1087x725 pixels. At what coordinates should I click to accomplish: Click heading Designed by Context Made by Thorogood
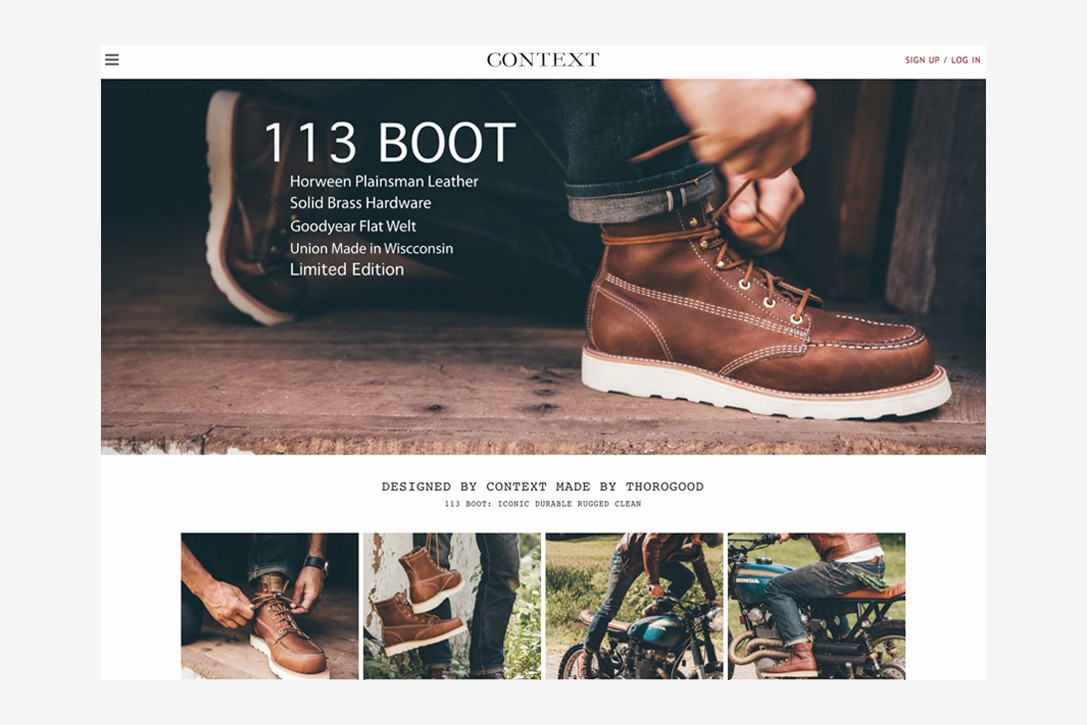(x=543, y=487)
